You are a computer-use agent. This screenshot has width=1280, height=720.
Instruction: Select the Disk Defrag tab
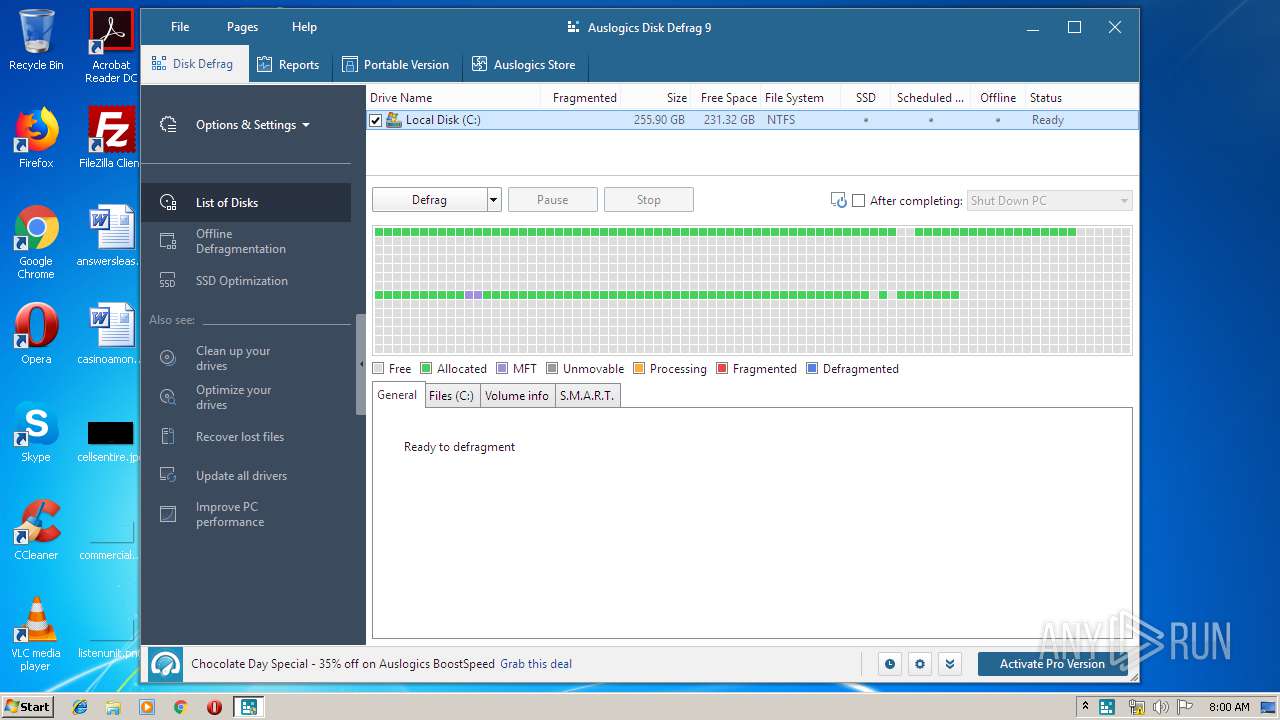193,64
